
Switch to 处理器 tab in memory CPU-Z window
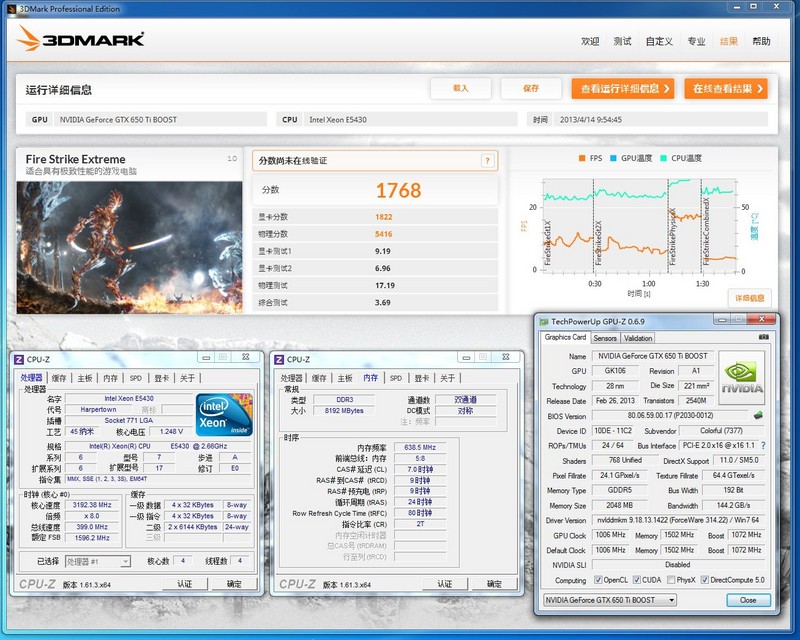[x=291, y=378]
